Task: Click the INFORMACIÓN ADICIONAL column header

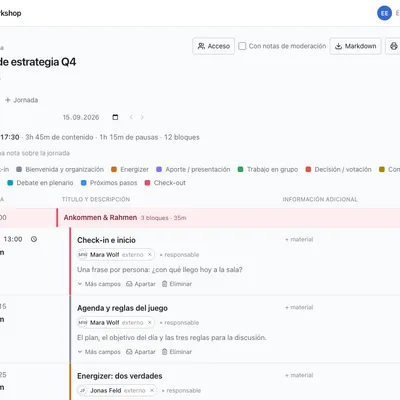Action: [320, 199]
